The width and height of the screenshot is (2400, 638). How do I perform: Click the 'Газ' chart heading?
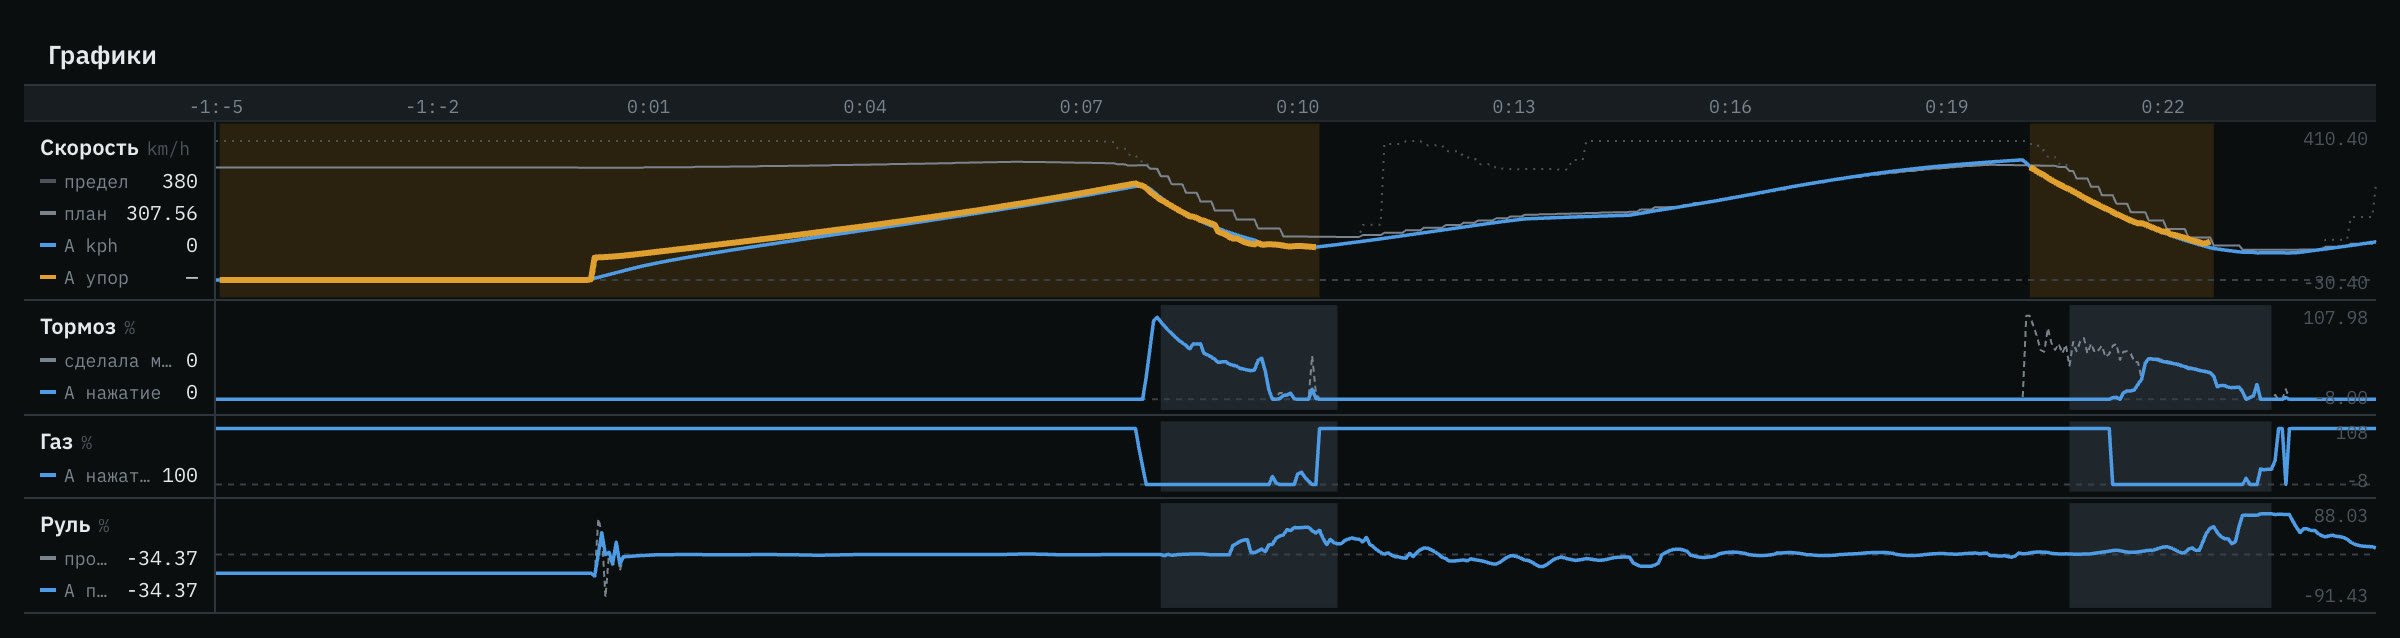pos(56,442)
